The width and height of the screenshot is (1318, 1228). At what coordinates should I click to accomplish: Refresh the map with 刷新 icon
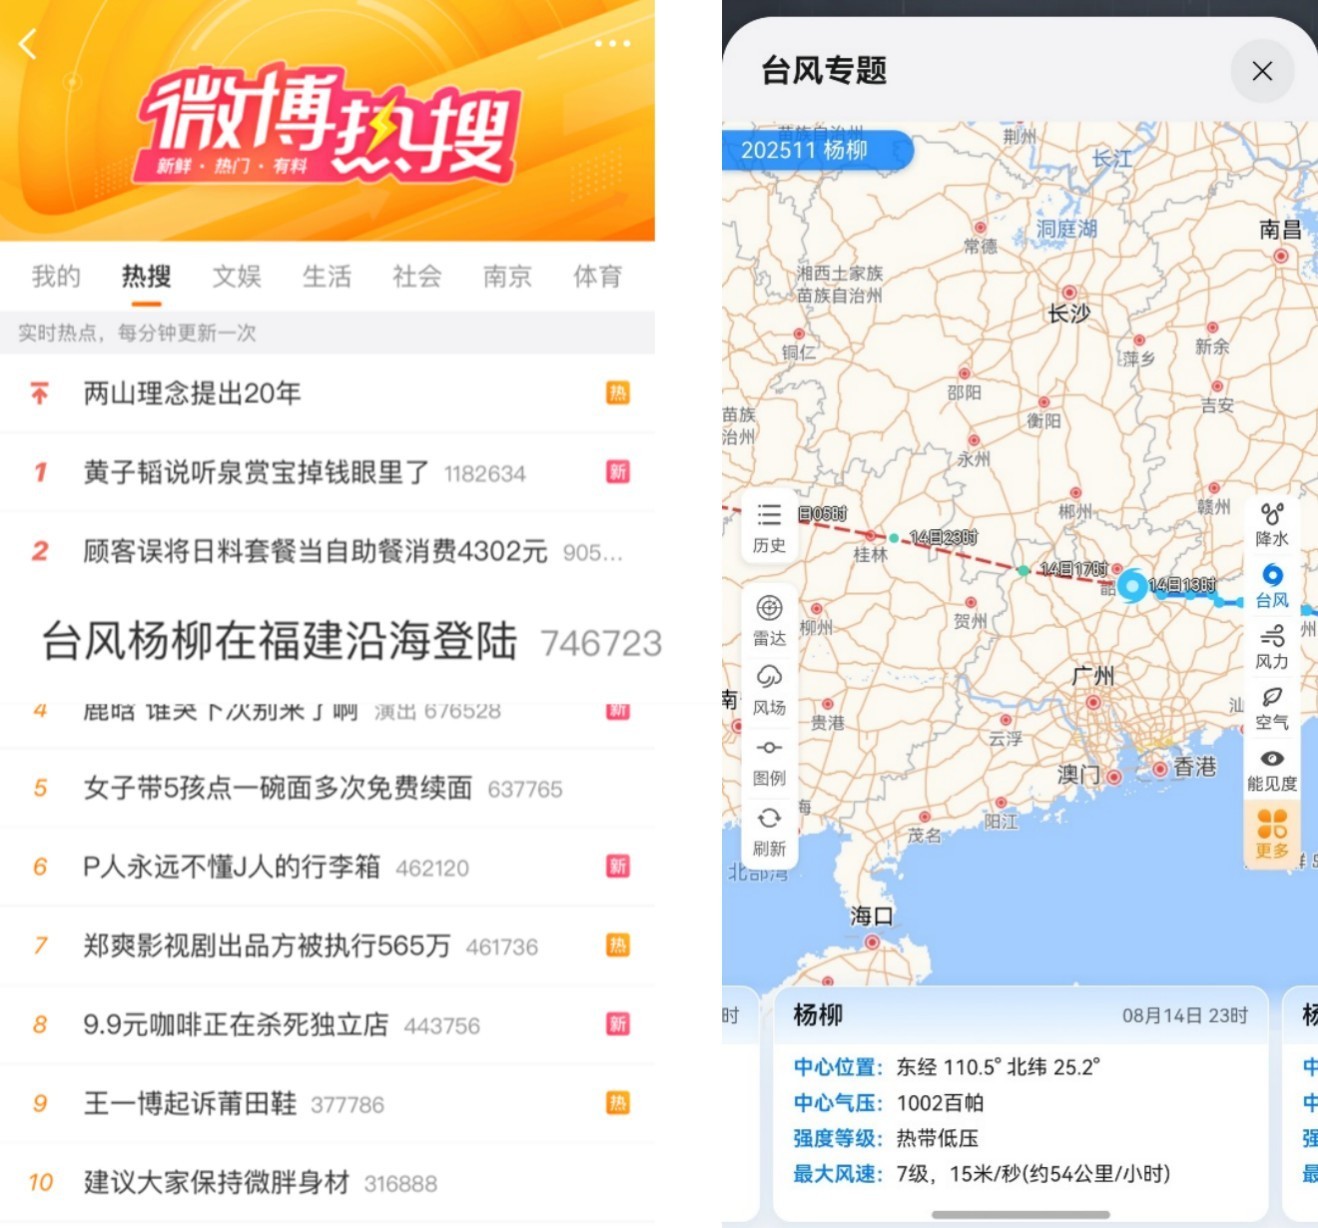point(769,830)
